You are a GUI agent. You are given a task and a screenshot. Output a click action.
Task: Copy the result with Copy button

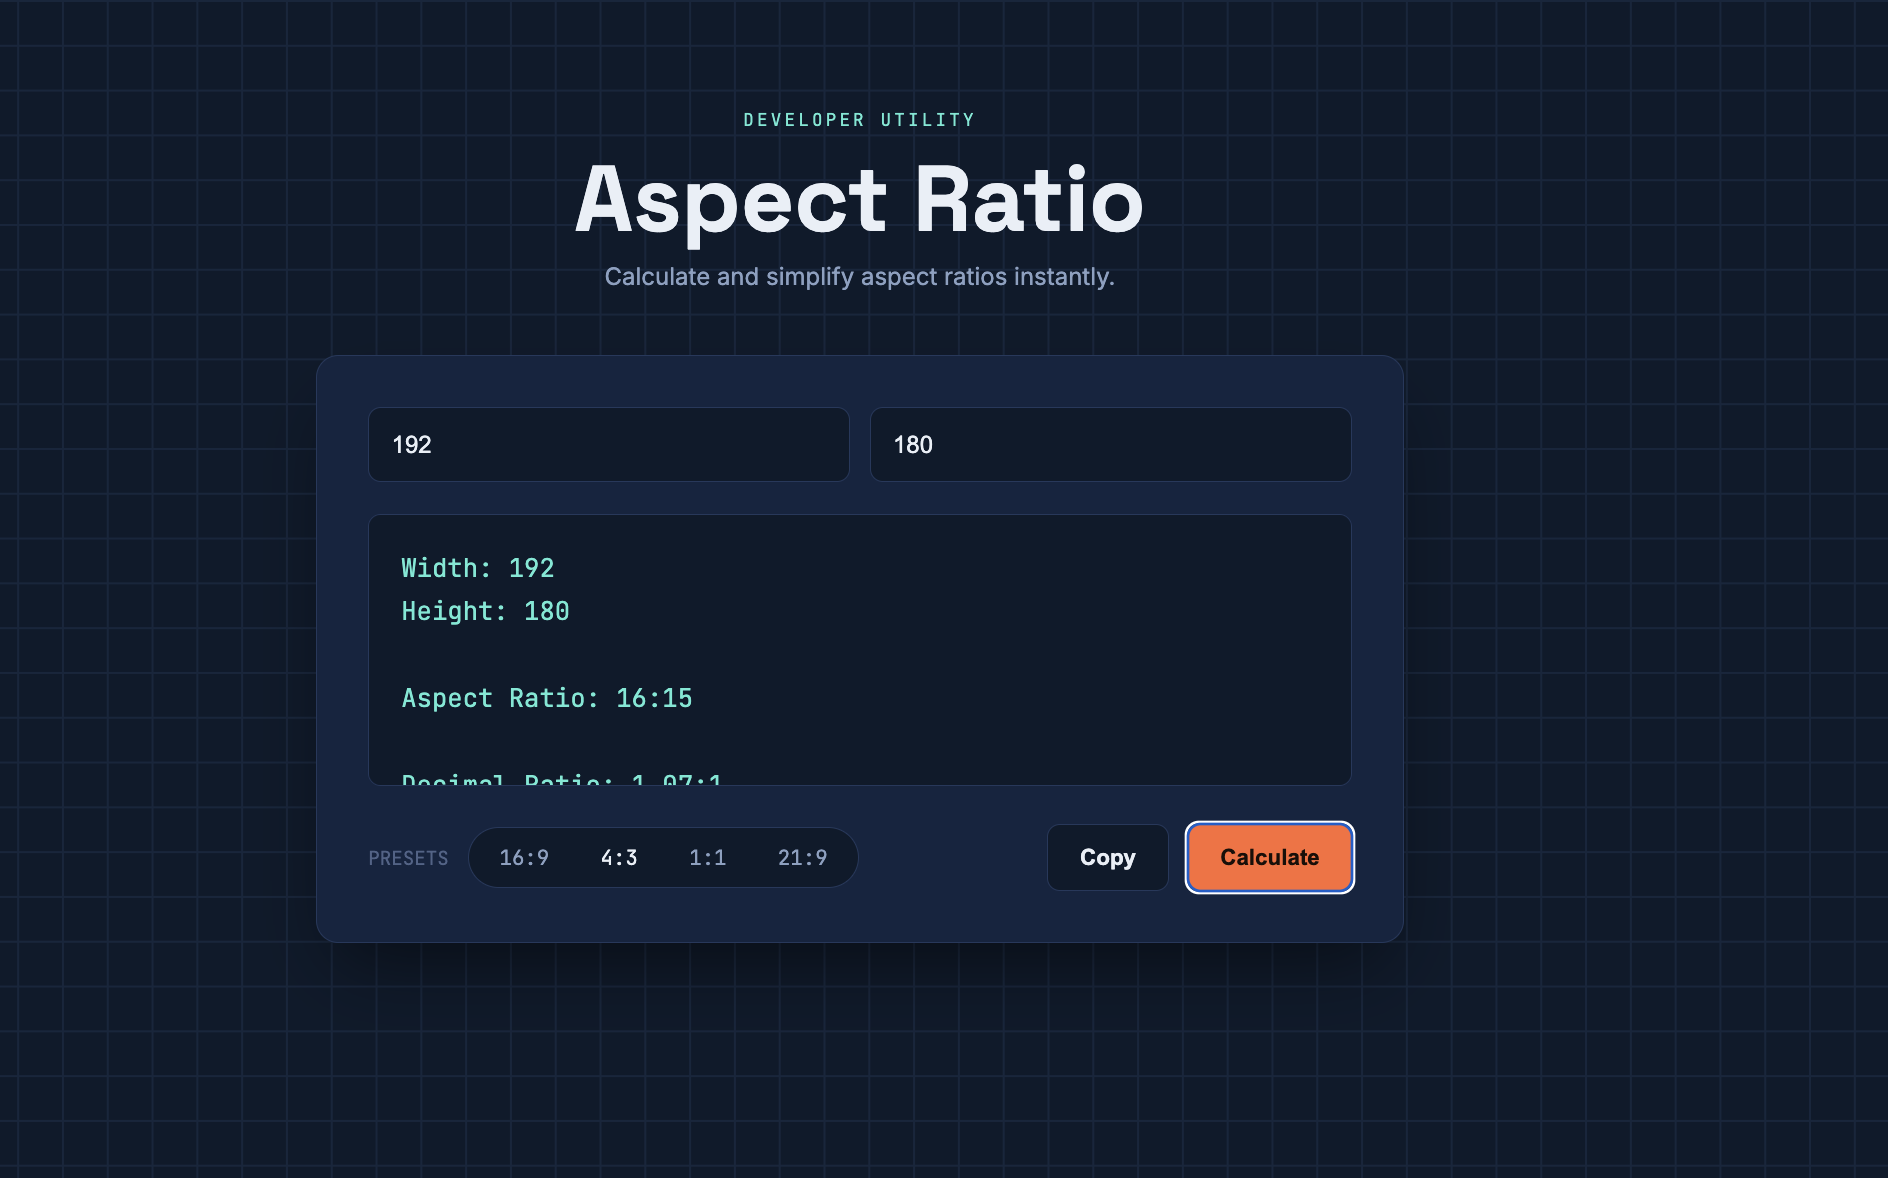coord(1107,857)
